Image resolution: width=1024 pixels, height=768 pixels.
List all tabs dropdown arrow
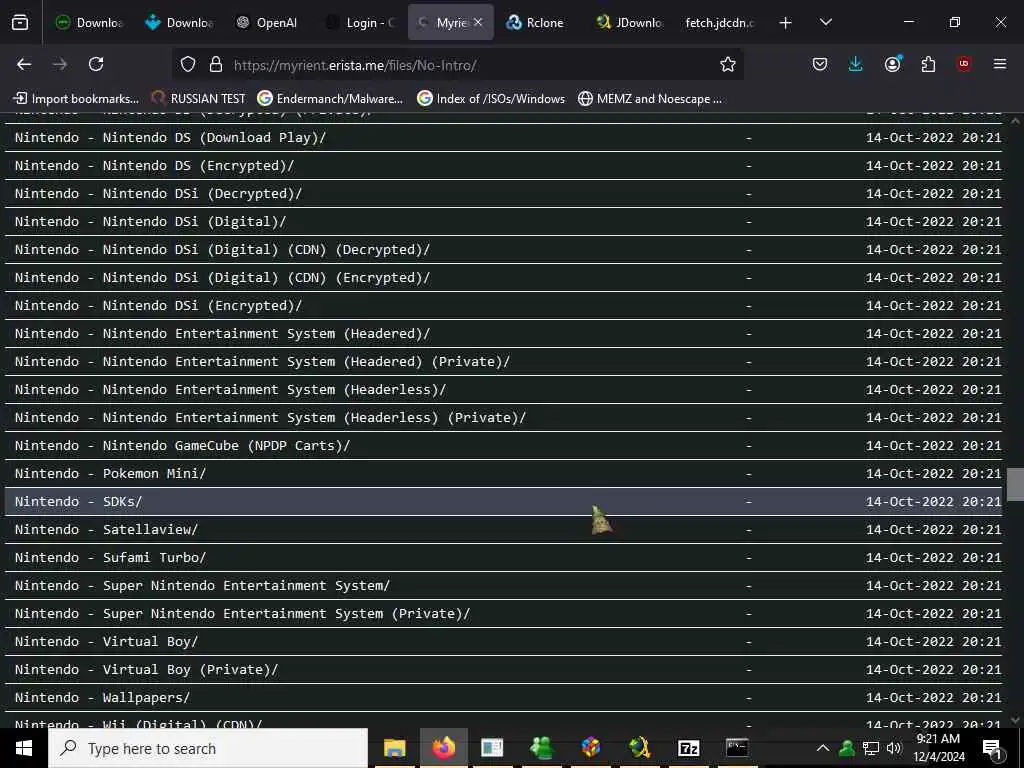tap(825, 23)
